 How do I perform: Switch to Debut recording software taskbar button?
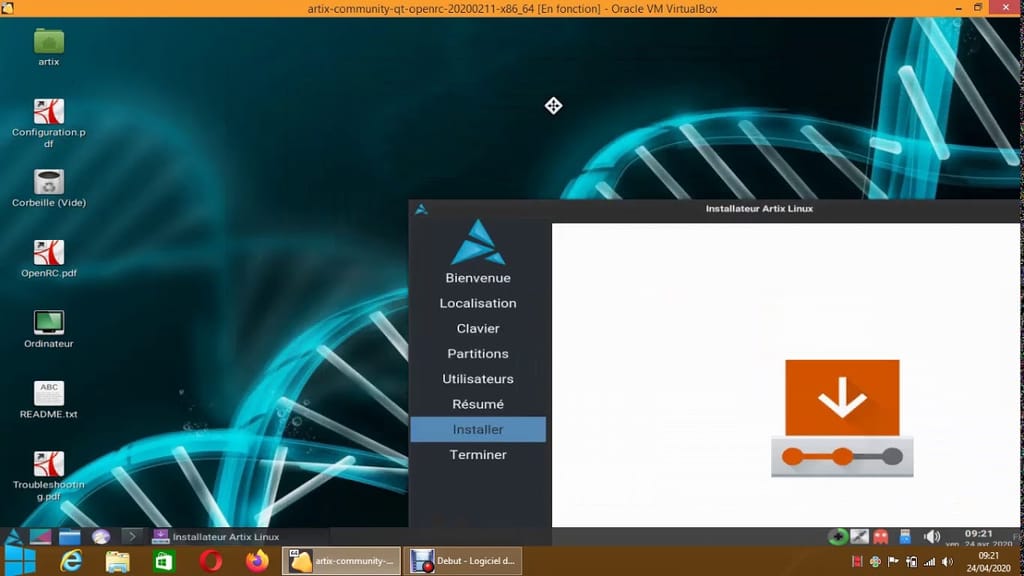(463, 561)
